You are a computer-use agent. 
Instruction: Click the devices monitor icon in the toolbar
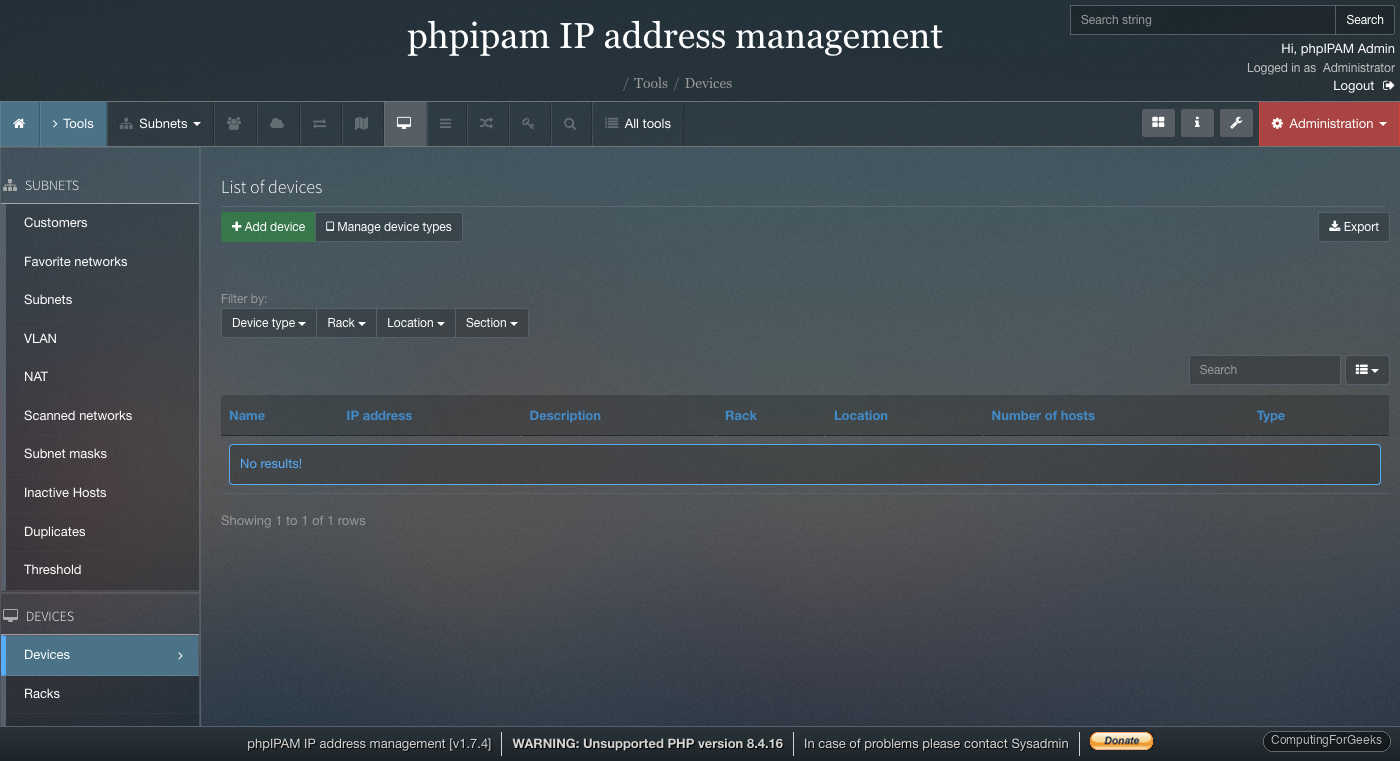point(405,123)
